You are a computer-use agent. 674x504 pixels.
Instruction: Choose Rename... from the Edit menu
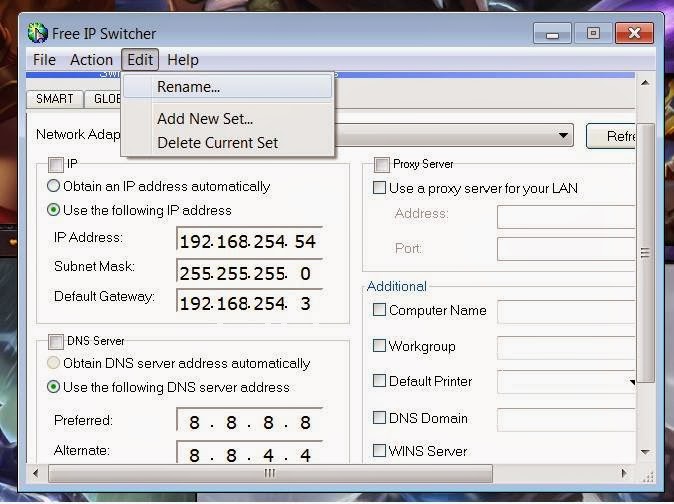228,87
